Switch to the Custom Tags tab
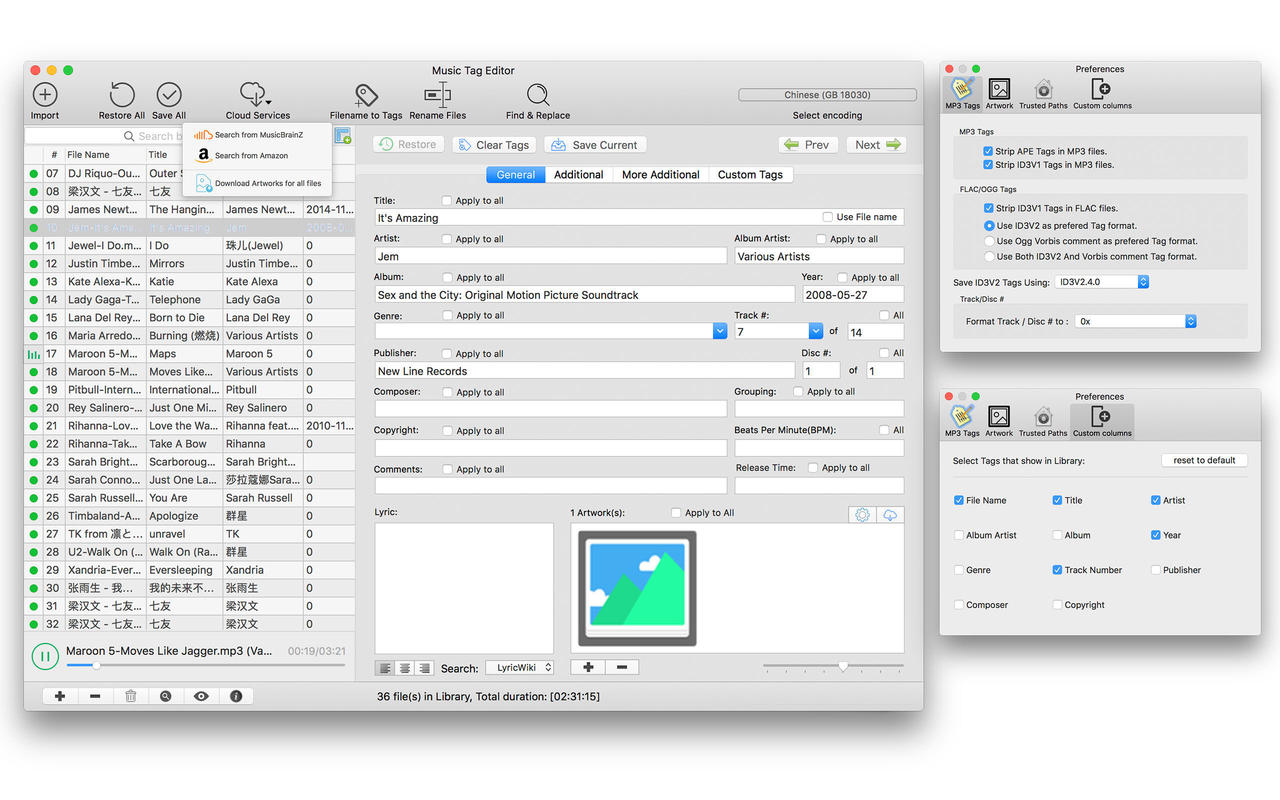 coord(750,174)
